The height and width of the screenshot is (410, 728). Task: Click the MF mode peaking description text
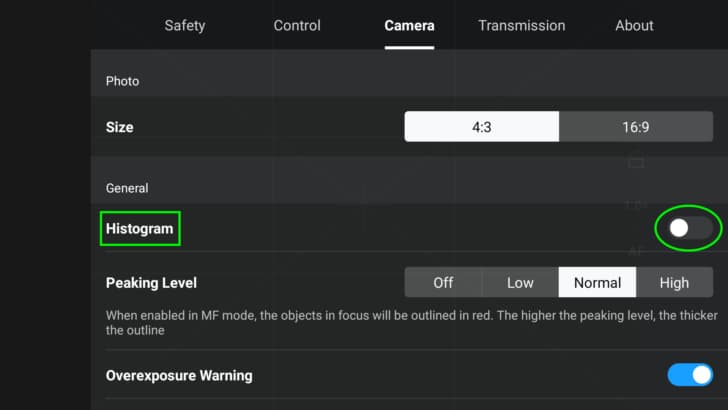point(411,323)
